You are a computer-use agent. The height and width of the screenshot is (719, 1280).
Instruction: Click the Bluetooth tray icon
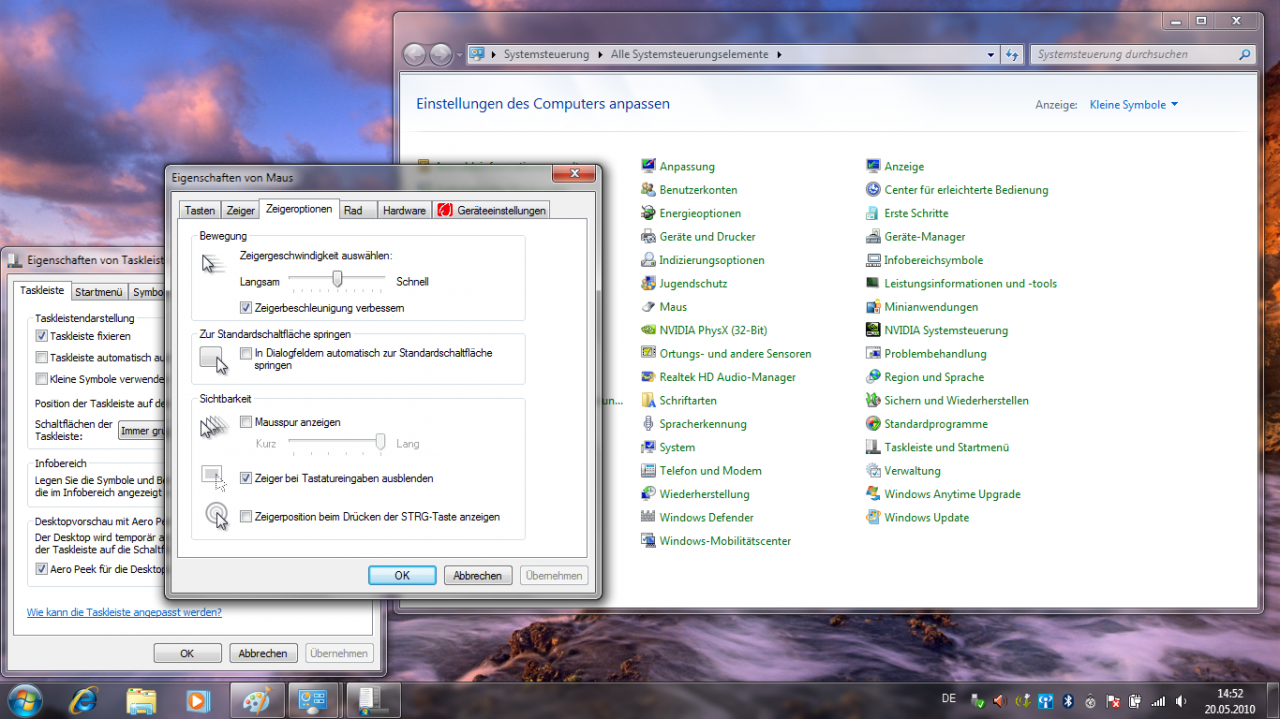point(1067,701)
